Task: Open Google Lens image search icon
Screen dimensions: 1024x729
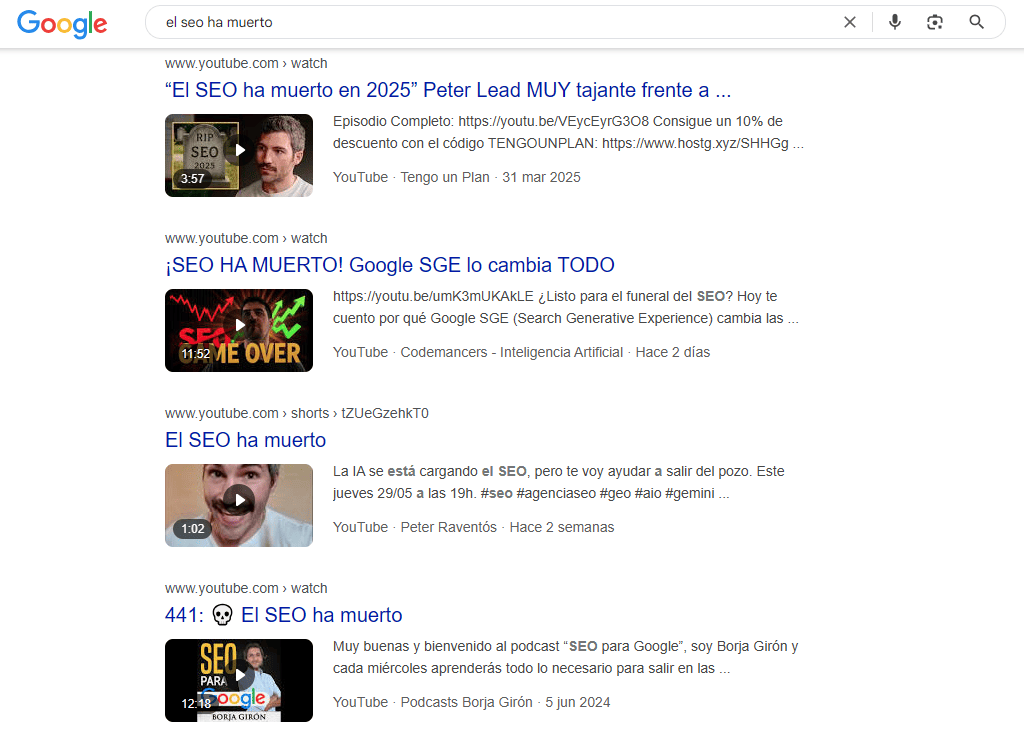Action: click(935, 22)
